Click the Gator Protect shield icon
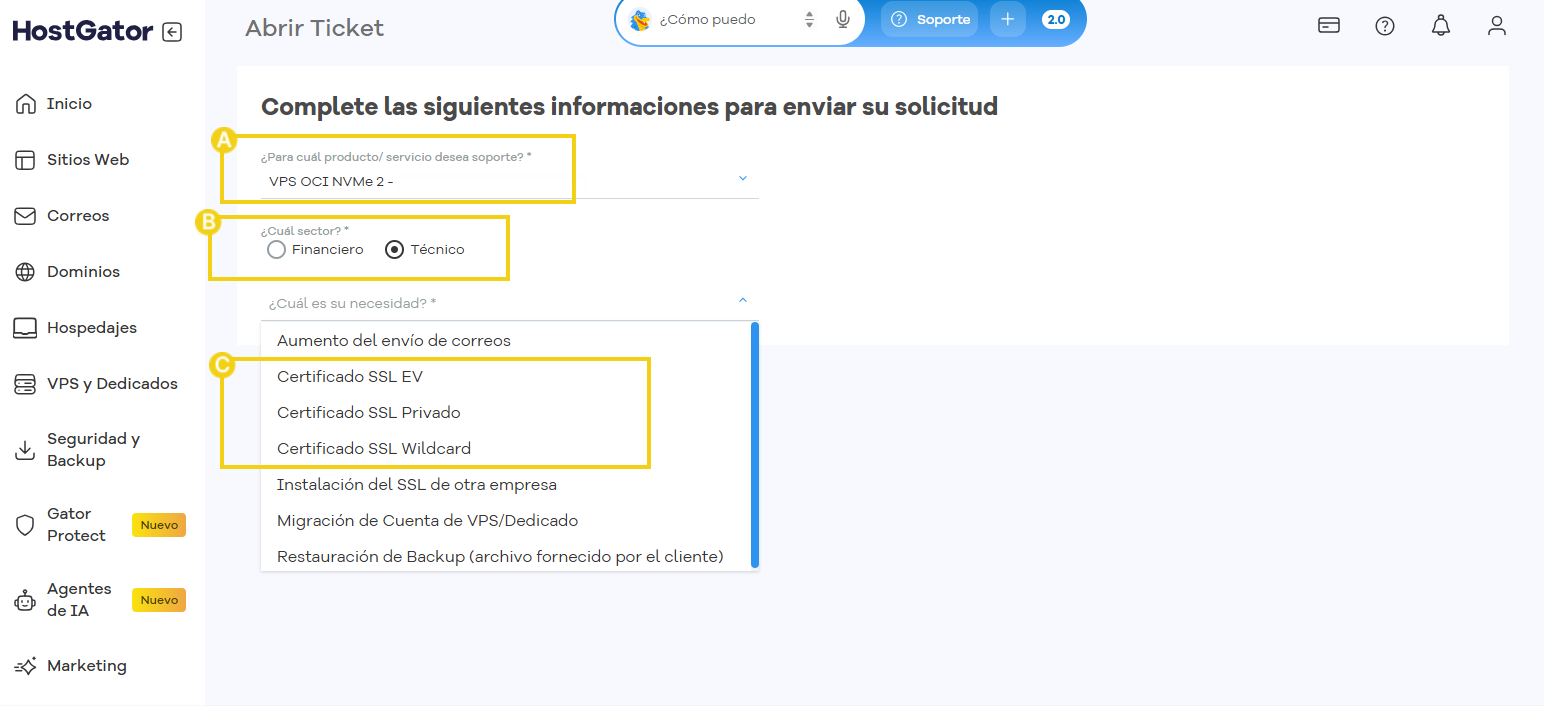Viewport: 1544px width, 706px height. pyautogui.click(x=26, y=525)
